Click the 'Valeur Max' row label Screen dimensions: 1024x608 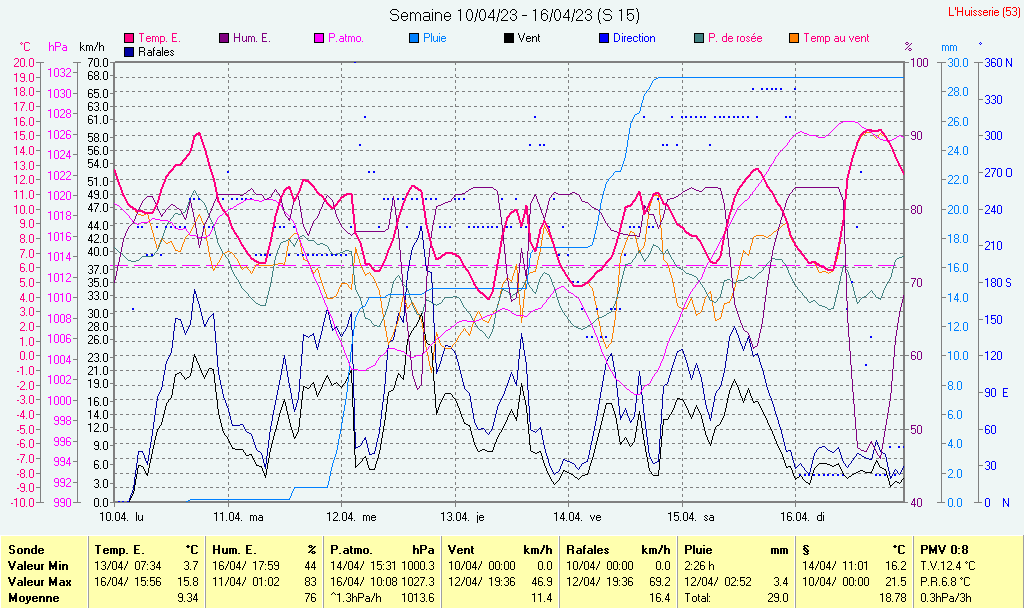tap(39, 582)
